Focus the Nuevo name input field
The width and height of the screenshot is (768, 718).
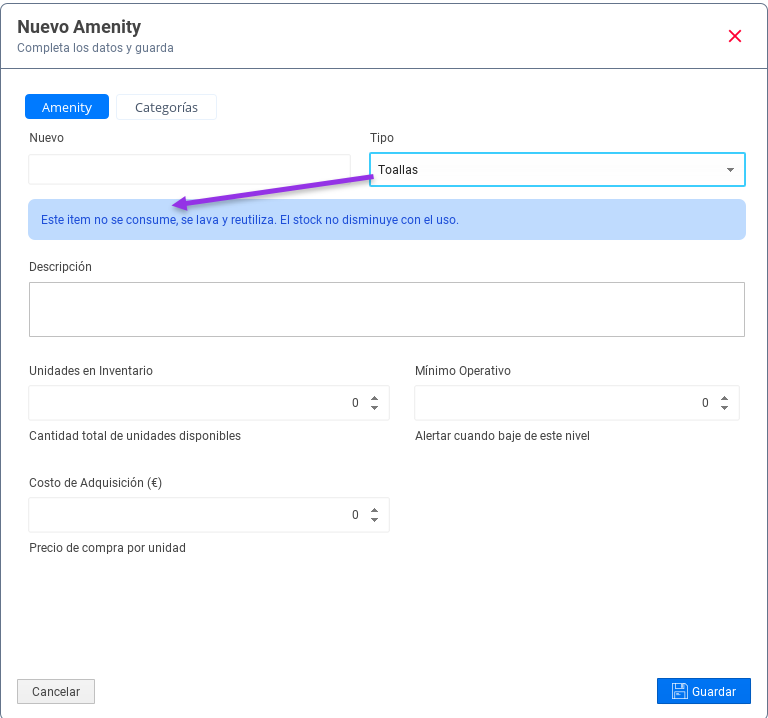pyautogui.click(x=189, y=169)
